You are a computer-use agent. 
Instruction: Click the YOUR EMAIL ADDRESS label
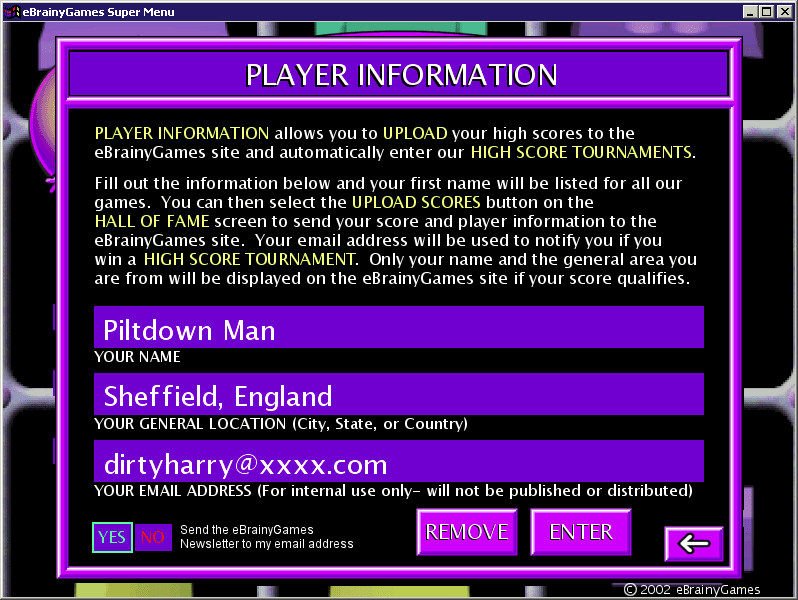[393, 491]
